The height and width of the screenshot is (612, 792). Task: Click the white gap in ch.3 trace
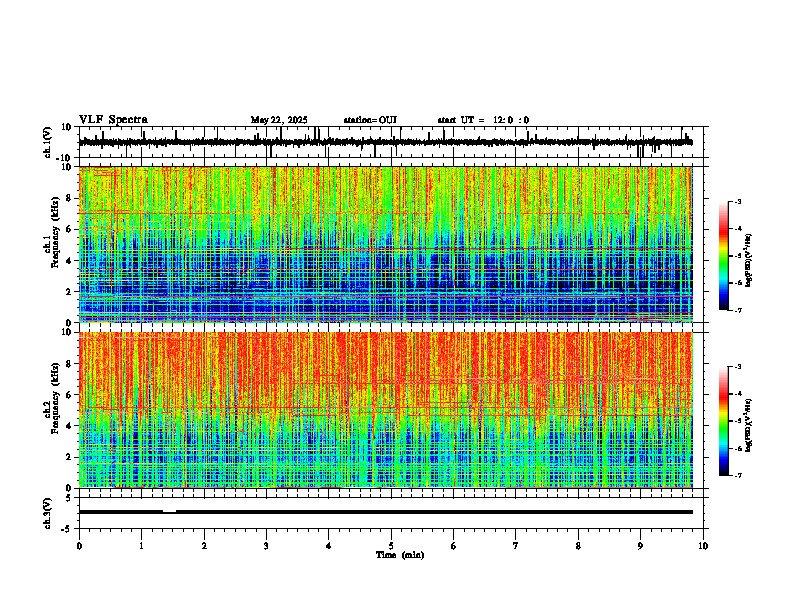pyautogui.click(x=170, y=512)
